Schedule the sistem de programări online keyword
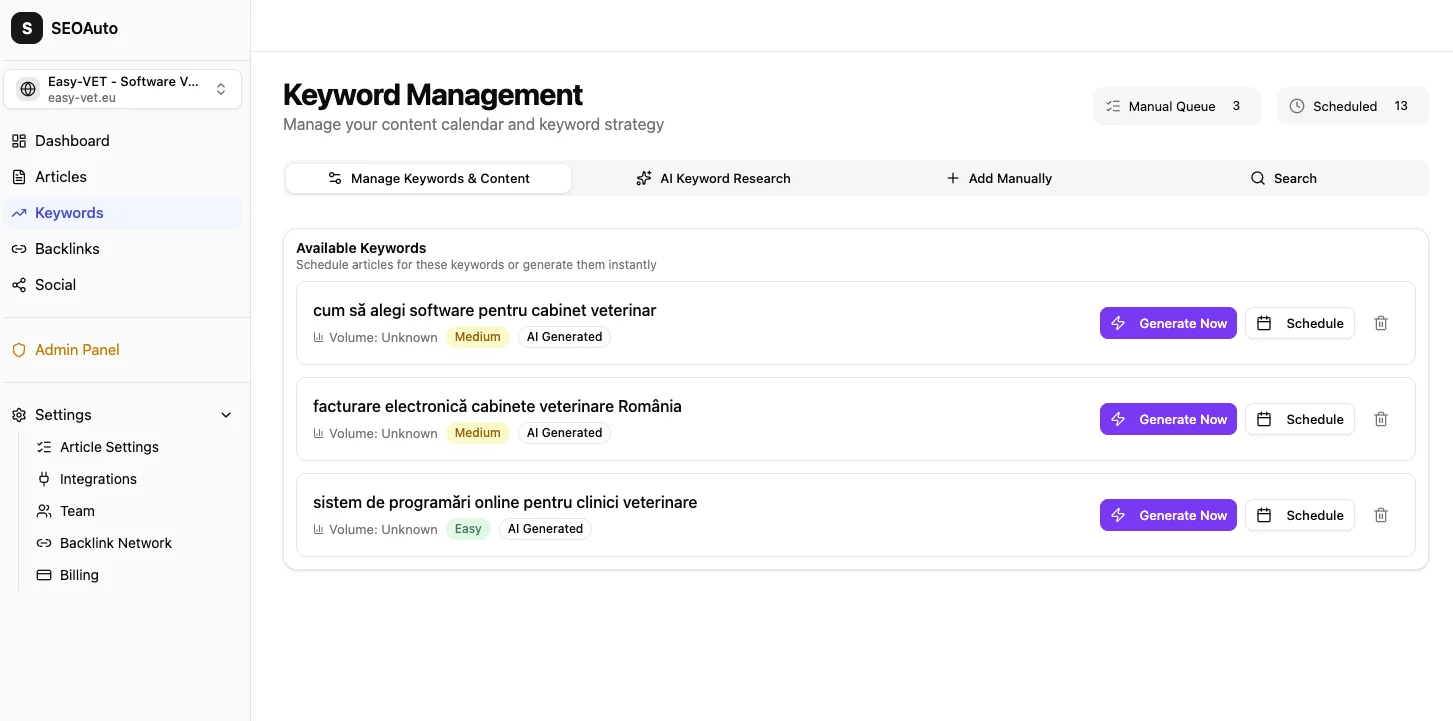Screen dimensions: 1453x721 click(x=1300, y=515)
